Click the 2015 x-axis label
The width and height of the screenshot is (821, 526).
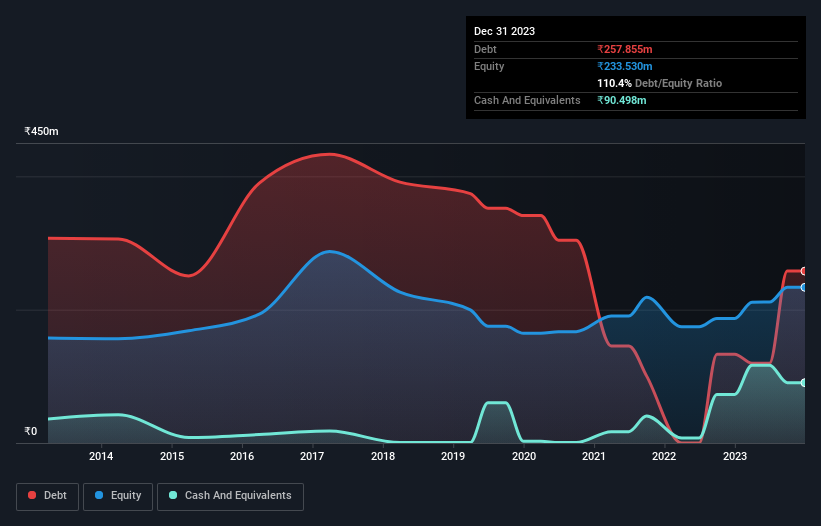[x=172, y=456]
